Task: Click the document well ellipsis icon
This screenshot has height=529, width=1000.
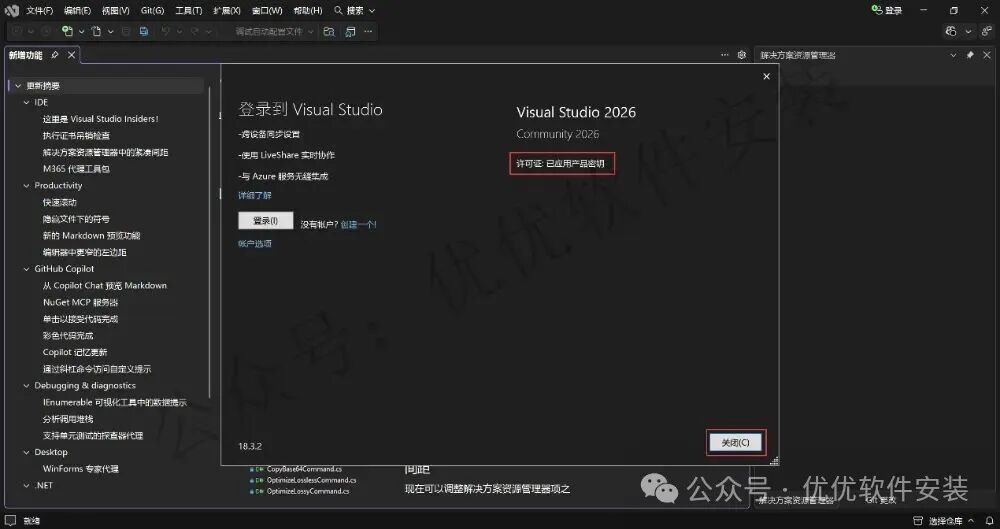Action: (724, 56)
